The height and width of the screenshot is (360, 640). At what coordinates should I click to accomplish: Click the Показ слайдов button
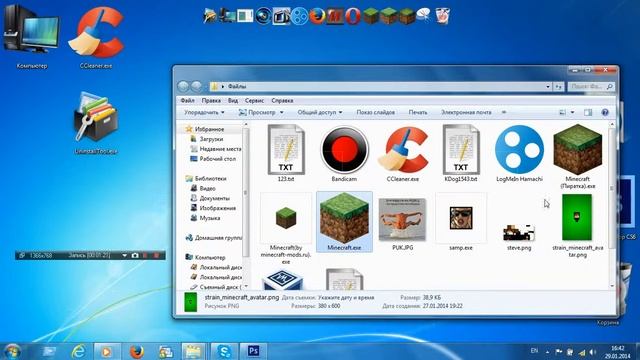376,112
